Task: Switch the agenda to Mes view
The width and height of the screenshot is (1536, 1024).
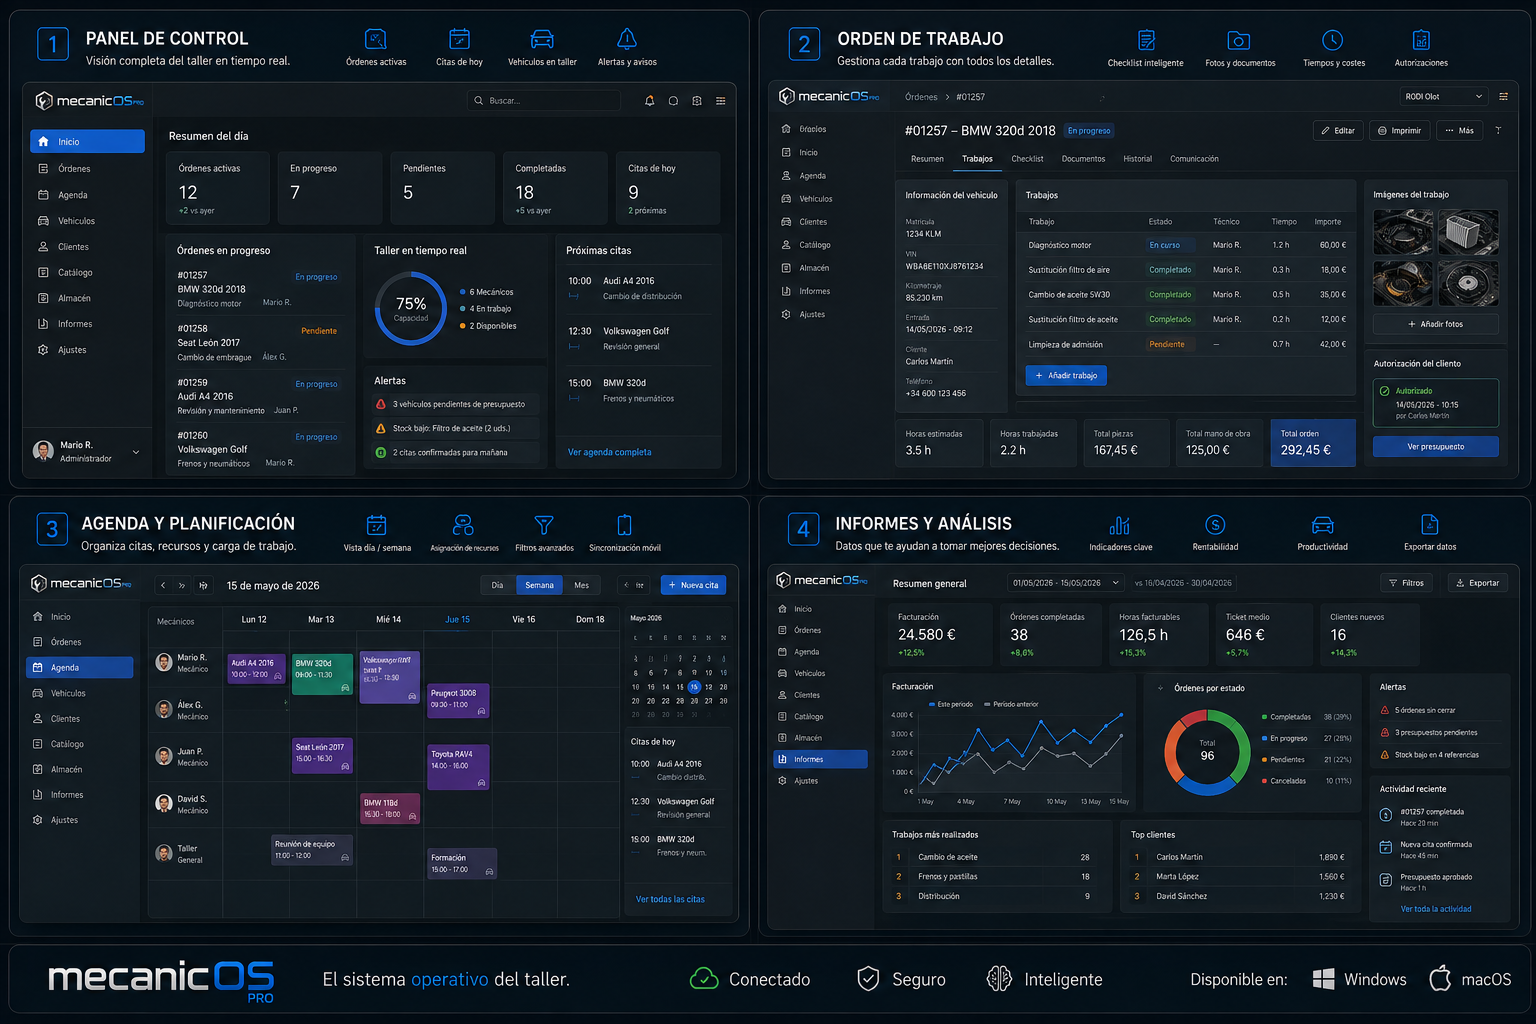Action: click(581, 585)
